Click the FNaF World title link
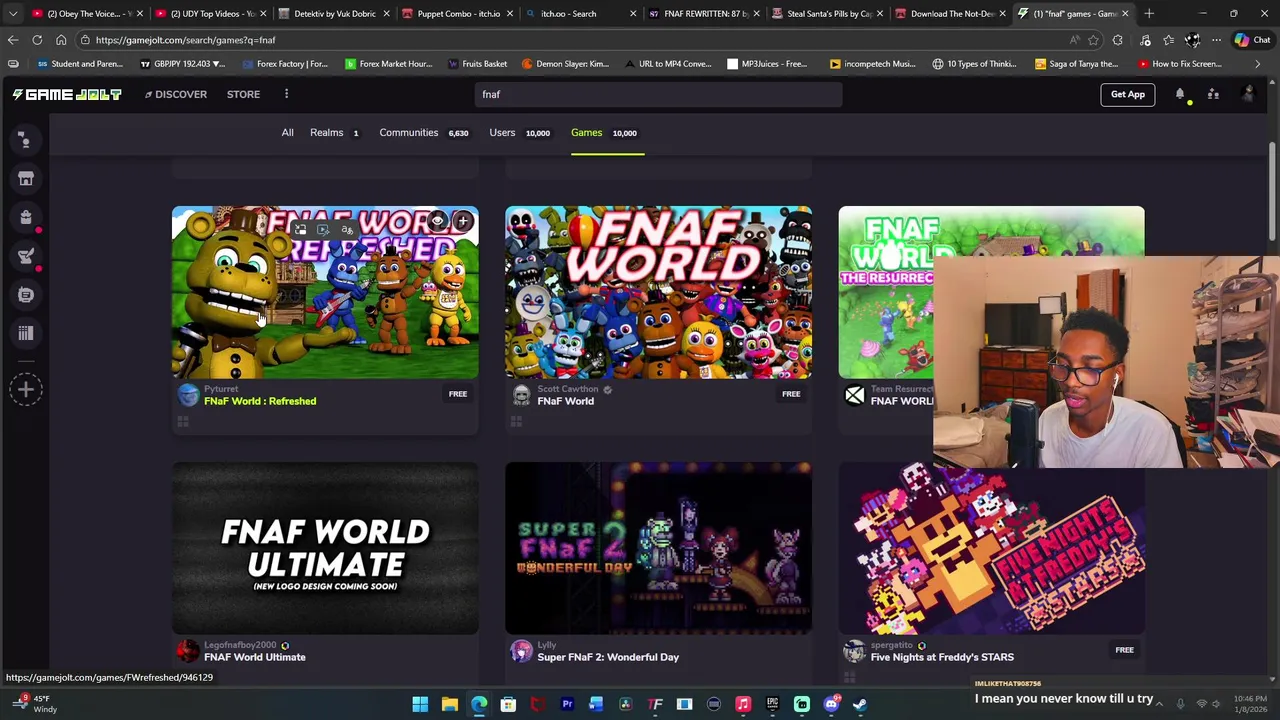Viewport: 1280px width, 720px height. pos(565,401)
